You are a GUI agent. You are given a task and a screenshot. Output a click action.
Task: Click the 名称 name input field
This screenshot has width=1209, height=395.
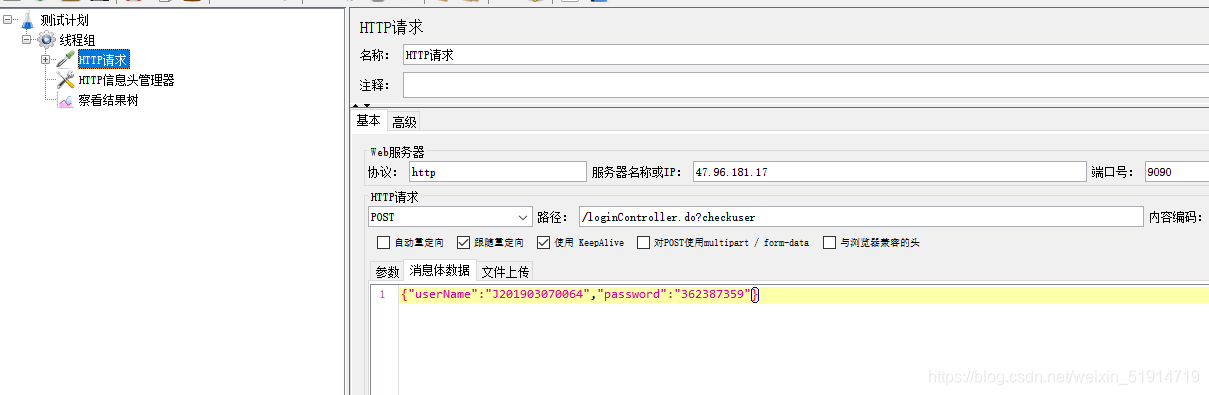click(805, 56)
